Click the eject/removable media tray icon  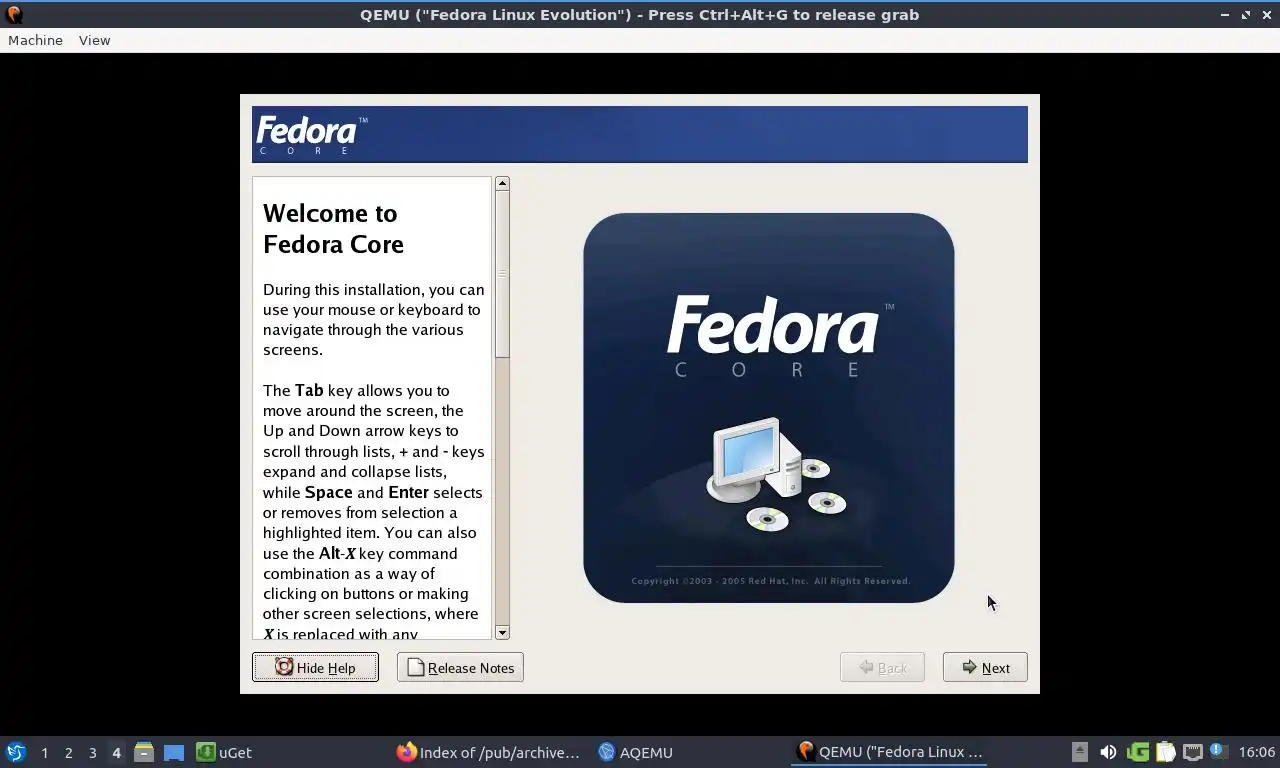(1079, 752)
